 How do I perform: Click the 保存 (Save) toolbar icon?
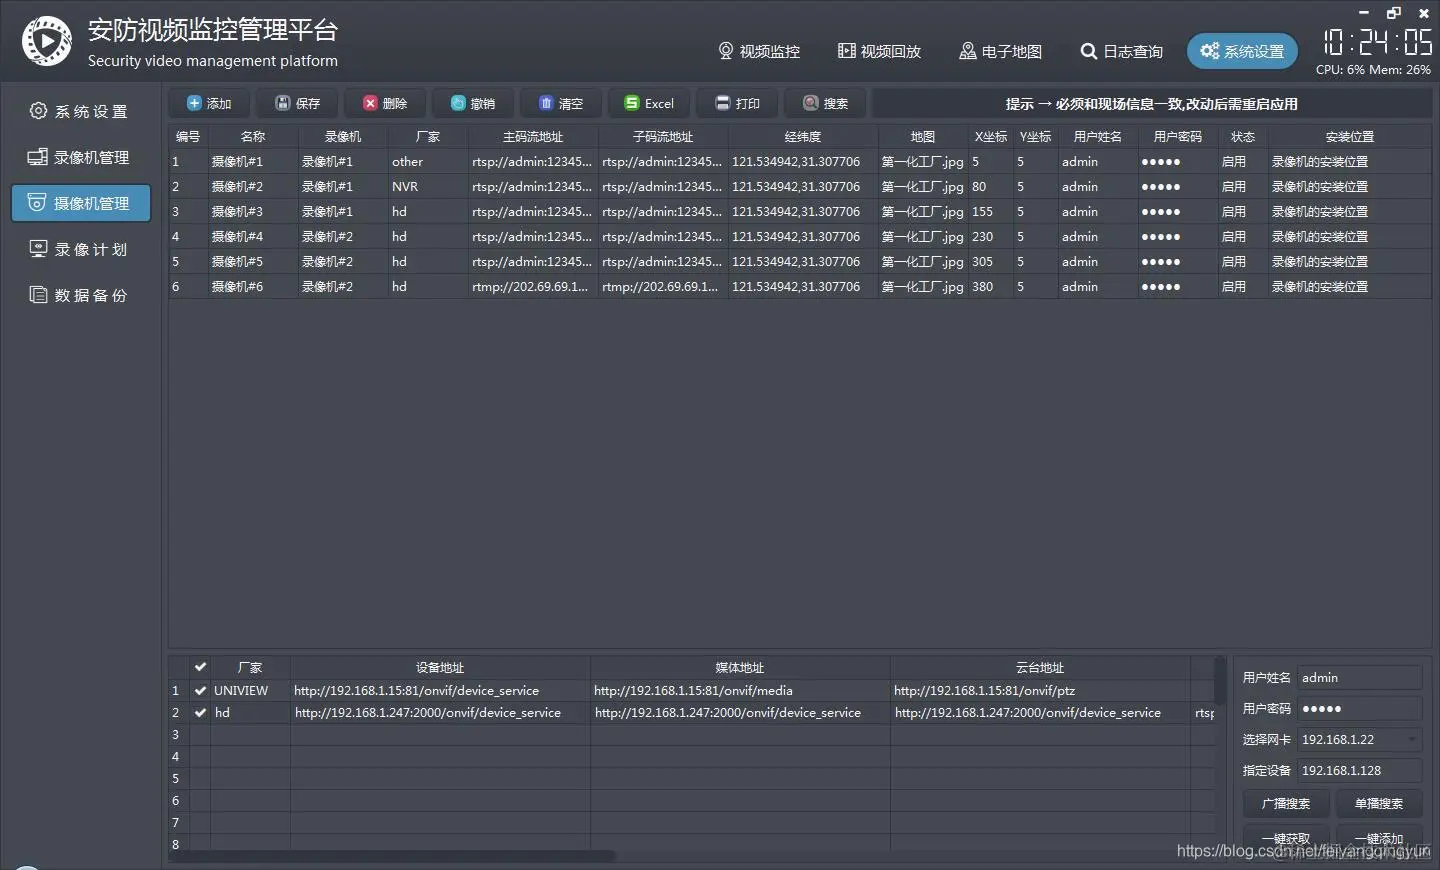tap(297, 102)
